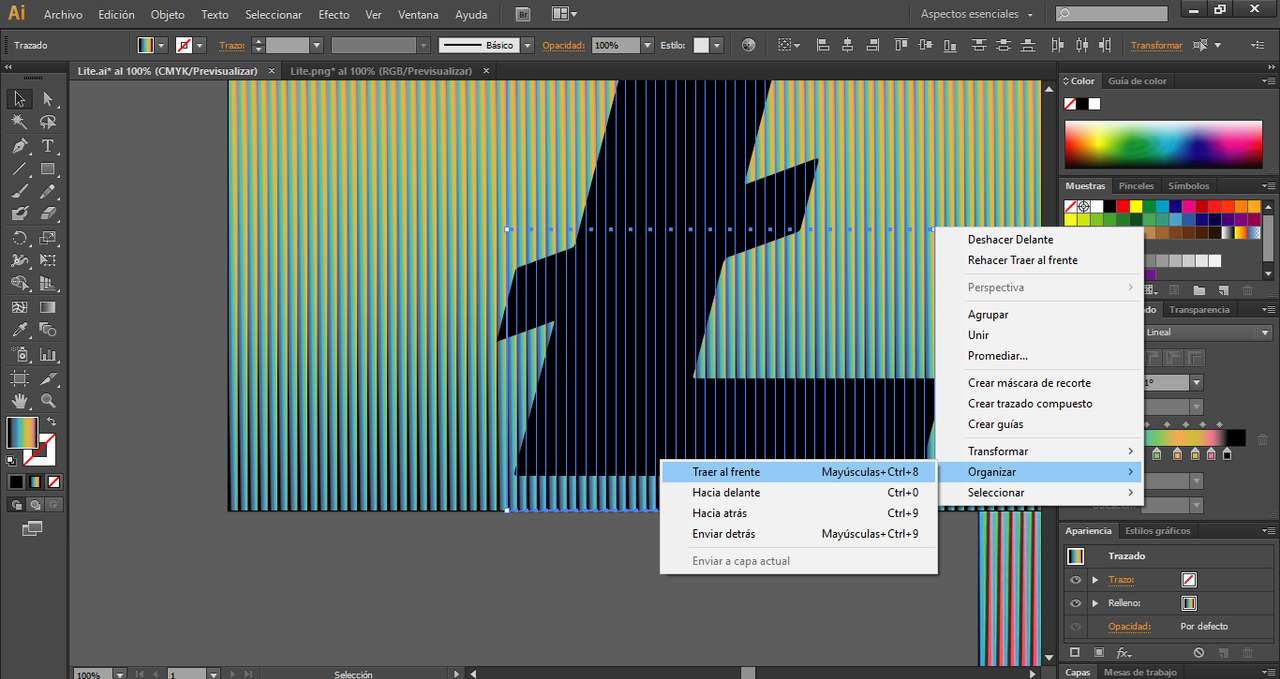Screen dimensions: 1280x679
Task: Choose the Direct Selection tool
Action: [x=47, y=99]
